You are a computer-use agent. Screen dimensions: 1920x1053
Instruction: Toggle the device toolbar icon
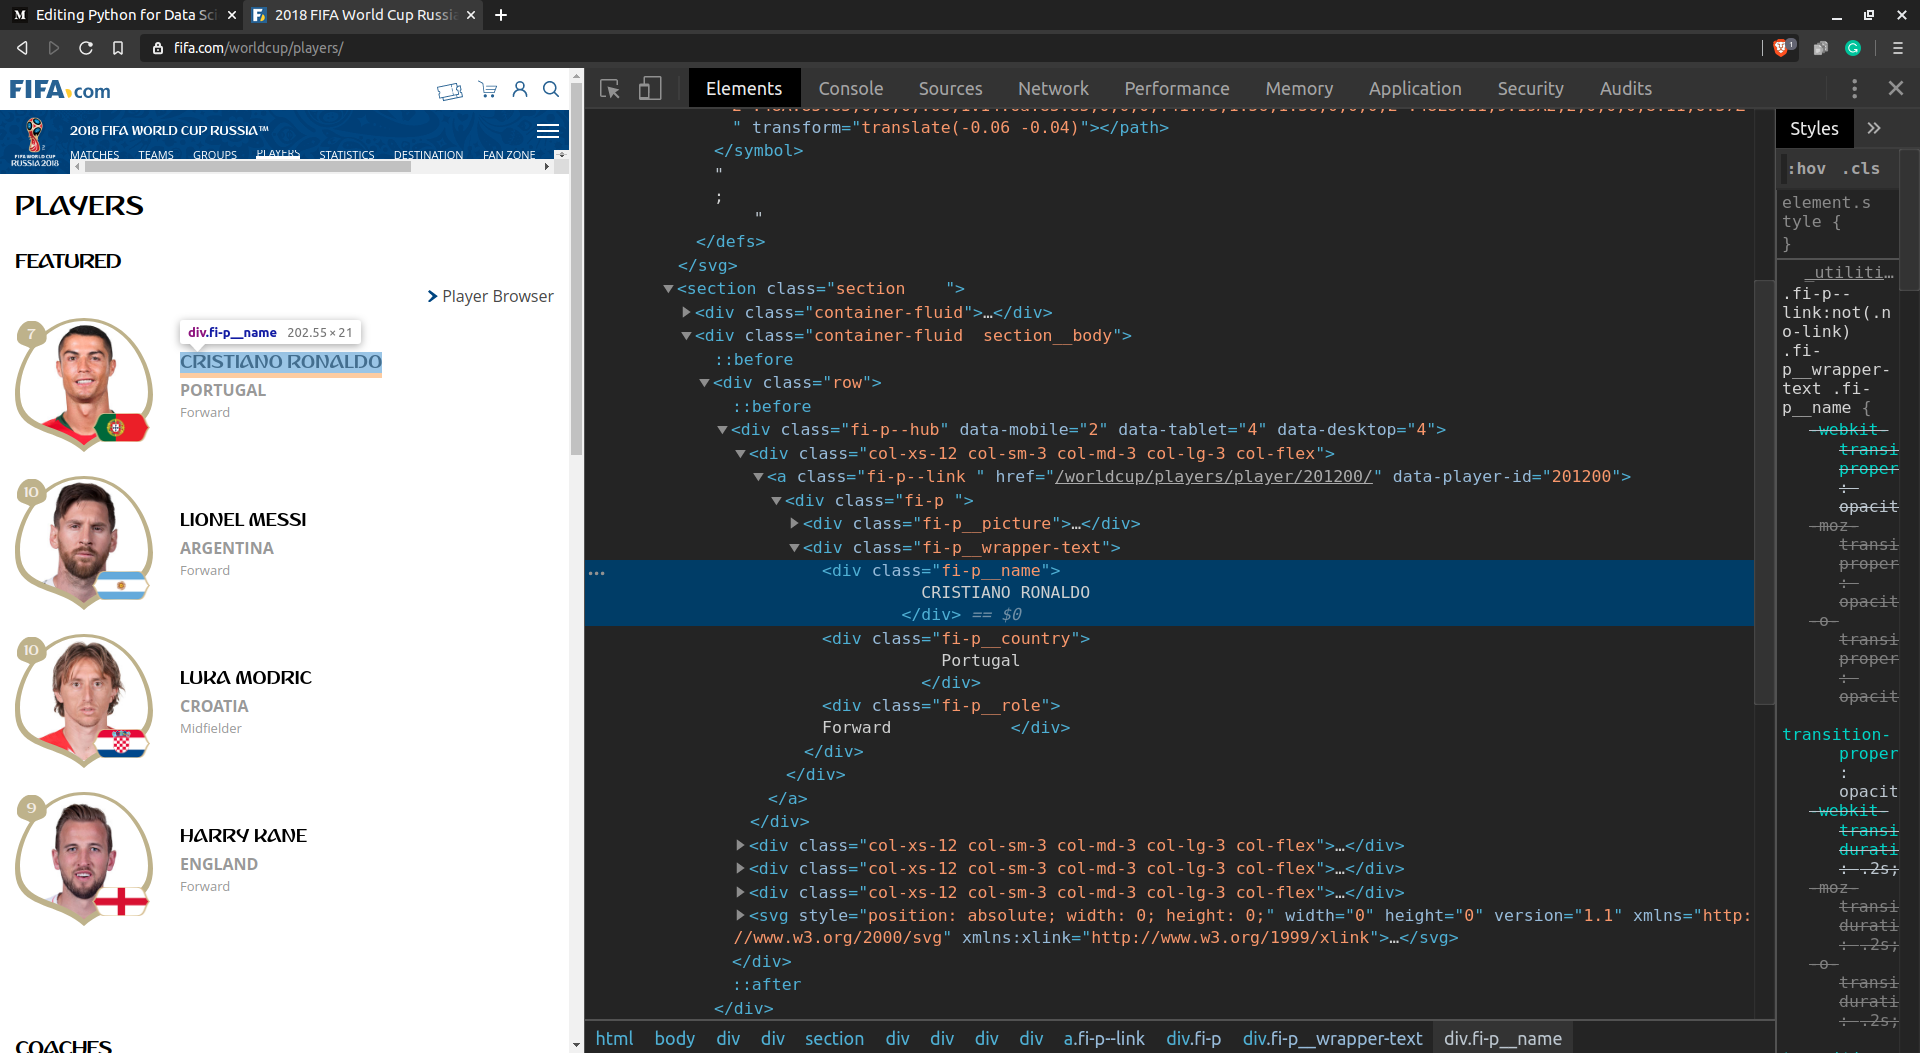pos(650,89)
